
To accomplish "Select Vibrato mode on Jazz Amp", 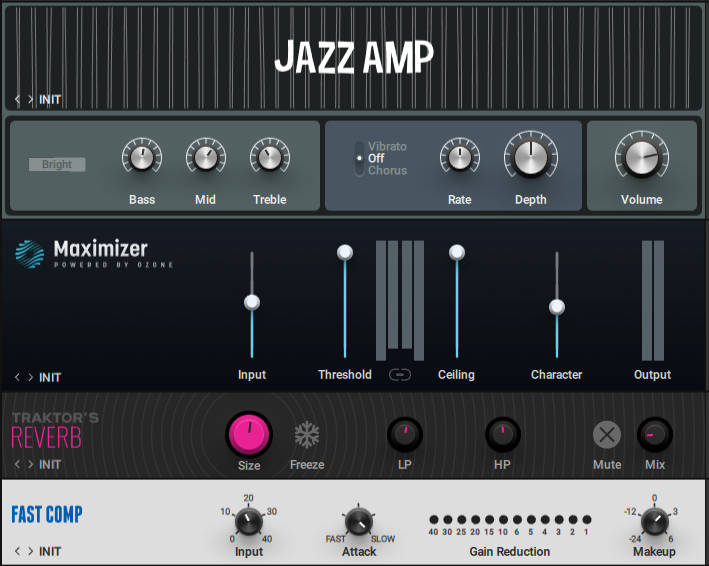I will (x=387, y=146).
